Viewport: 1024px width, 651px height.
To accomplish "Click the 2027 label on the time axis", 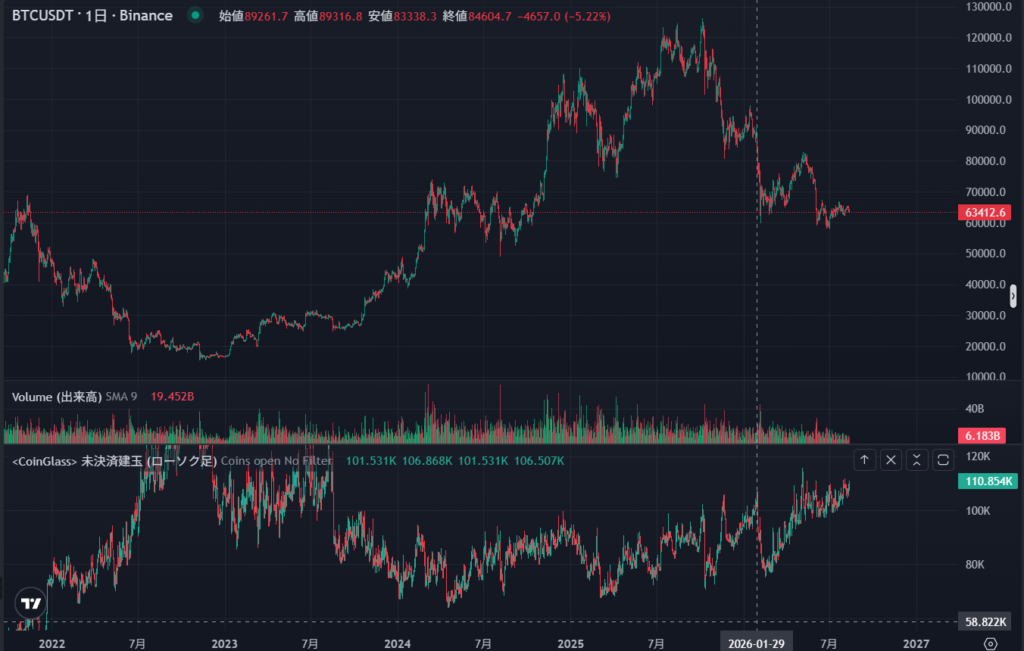I will click(x=916, y=644).
